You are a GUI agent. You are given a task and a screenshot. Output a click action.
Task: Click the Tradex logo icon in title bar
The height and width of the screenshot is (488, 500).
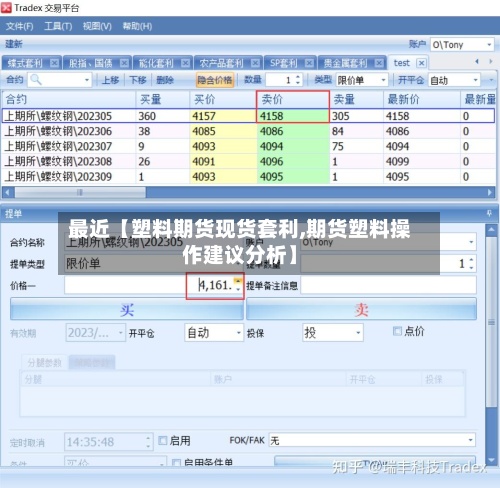click(6, 8)
